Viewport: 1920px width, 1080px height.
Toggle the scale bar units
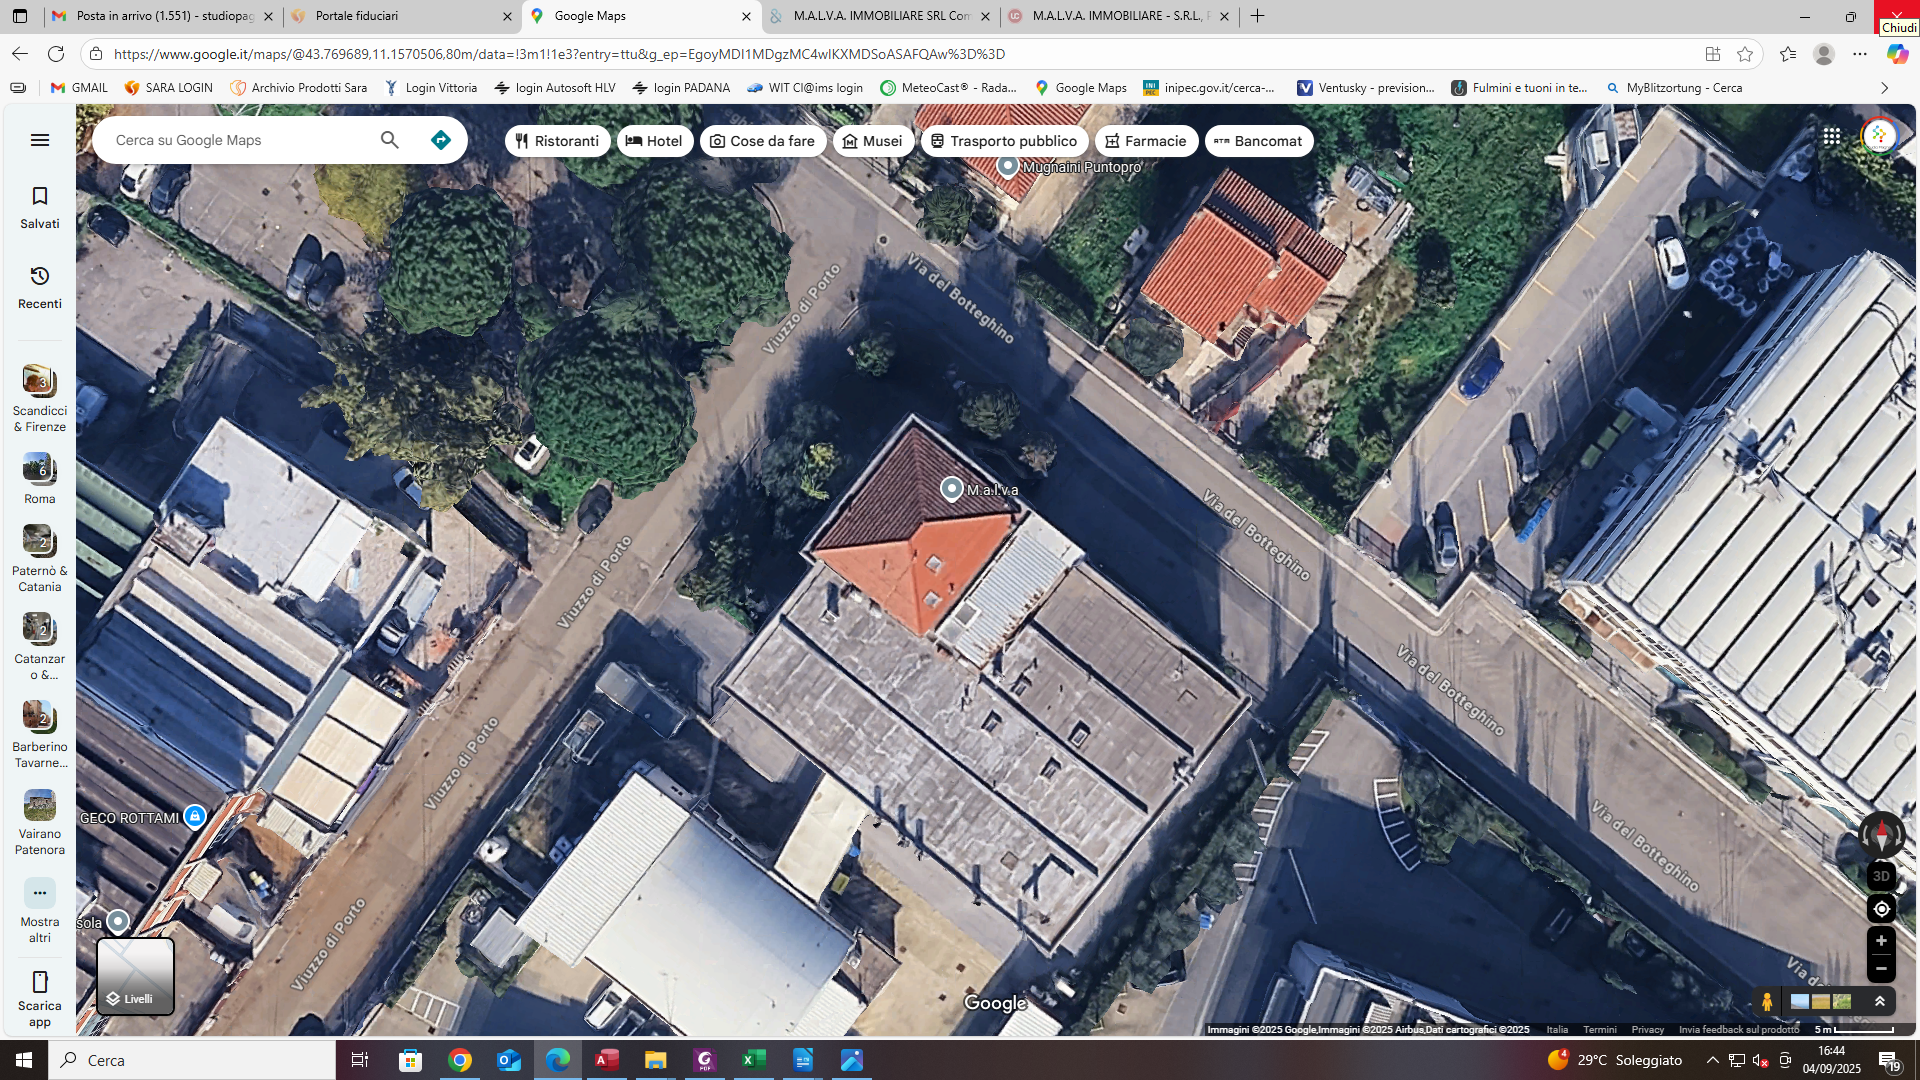click(1854, 1029)
